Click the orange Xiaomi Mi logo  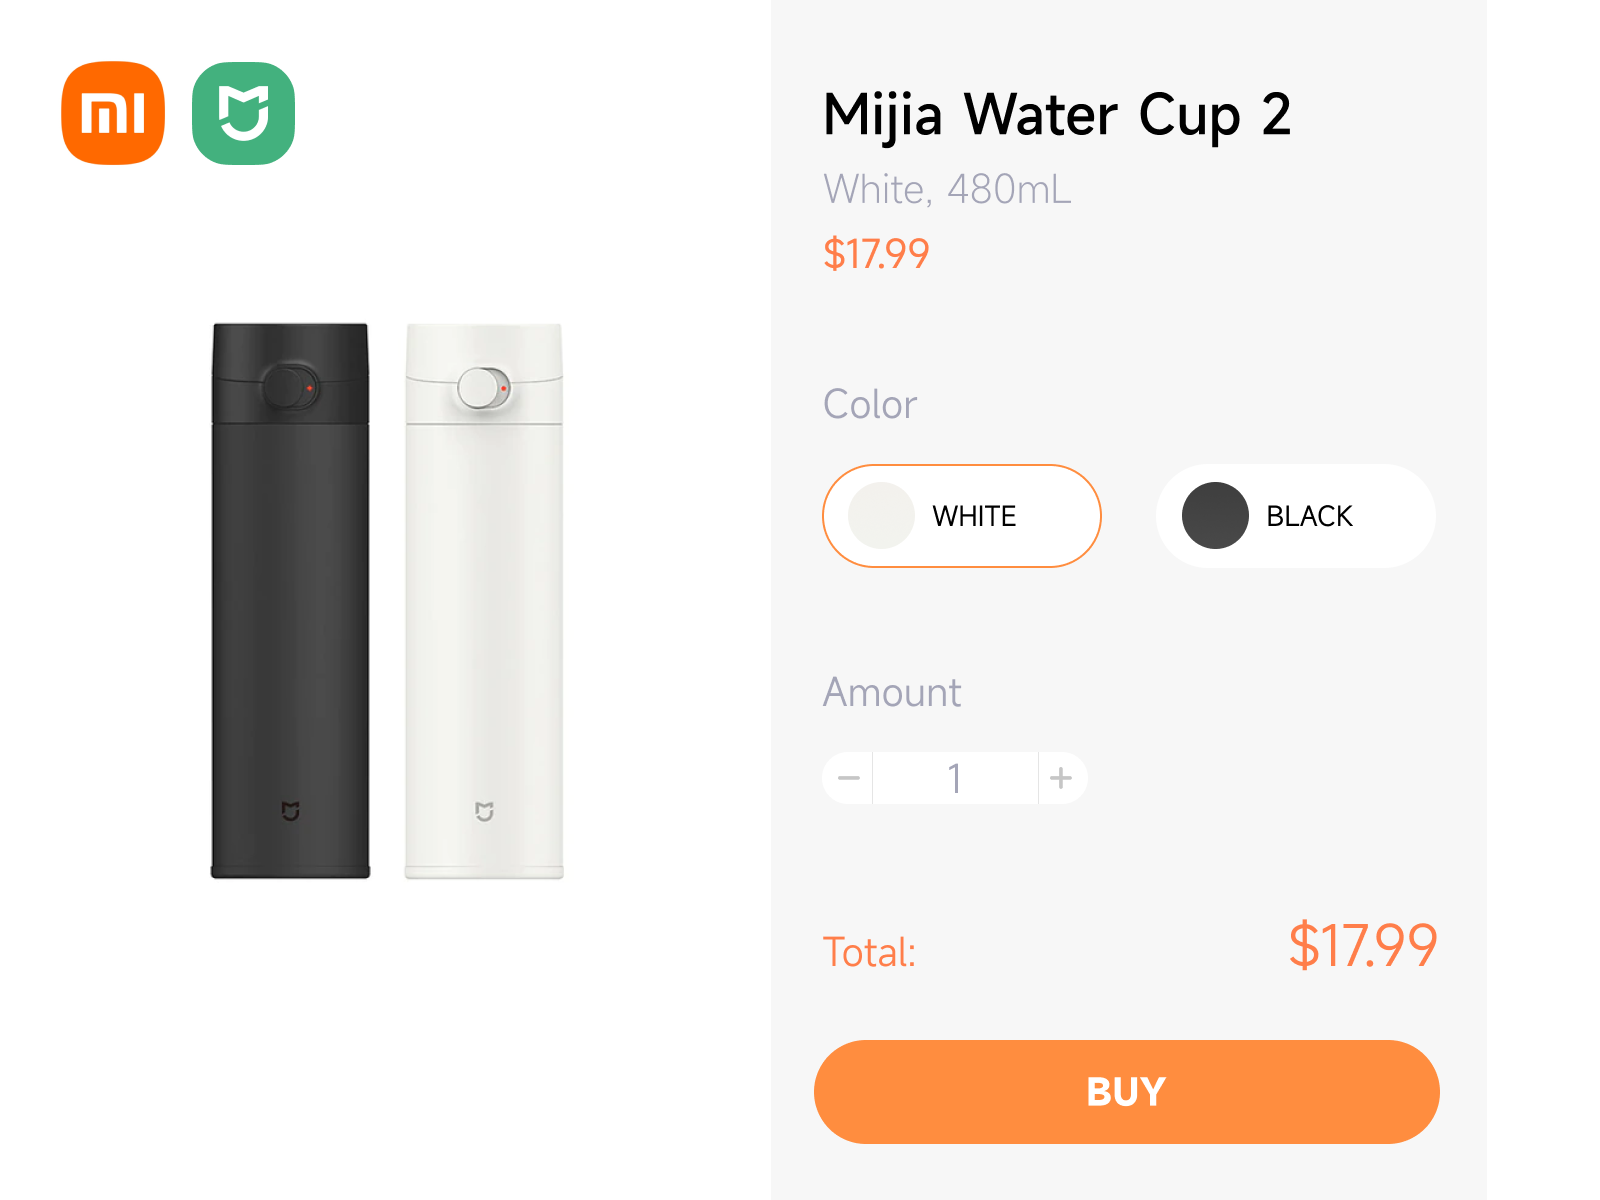111,112
